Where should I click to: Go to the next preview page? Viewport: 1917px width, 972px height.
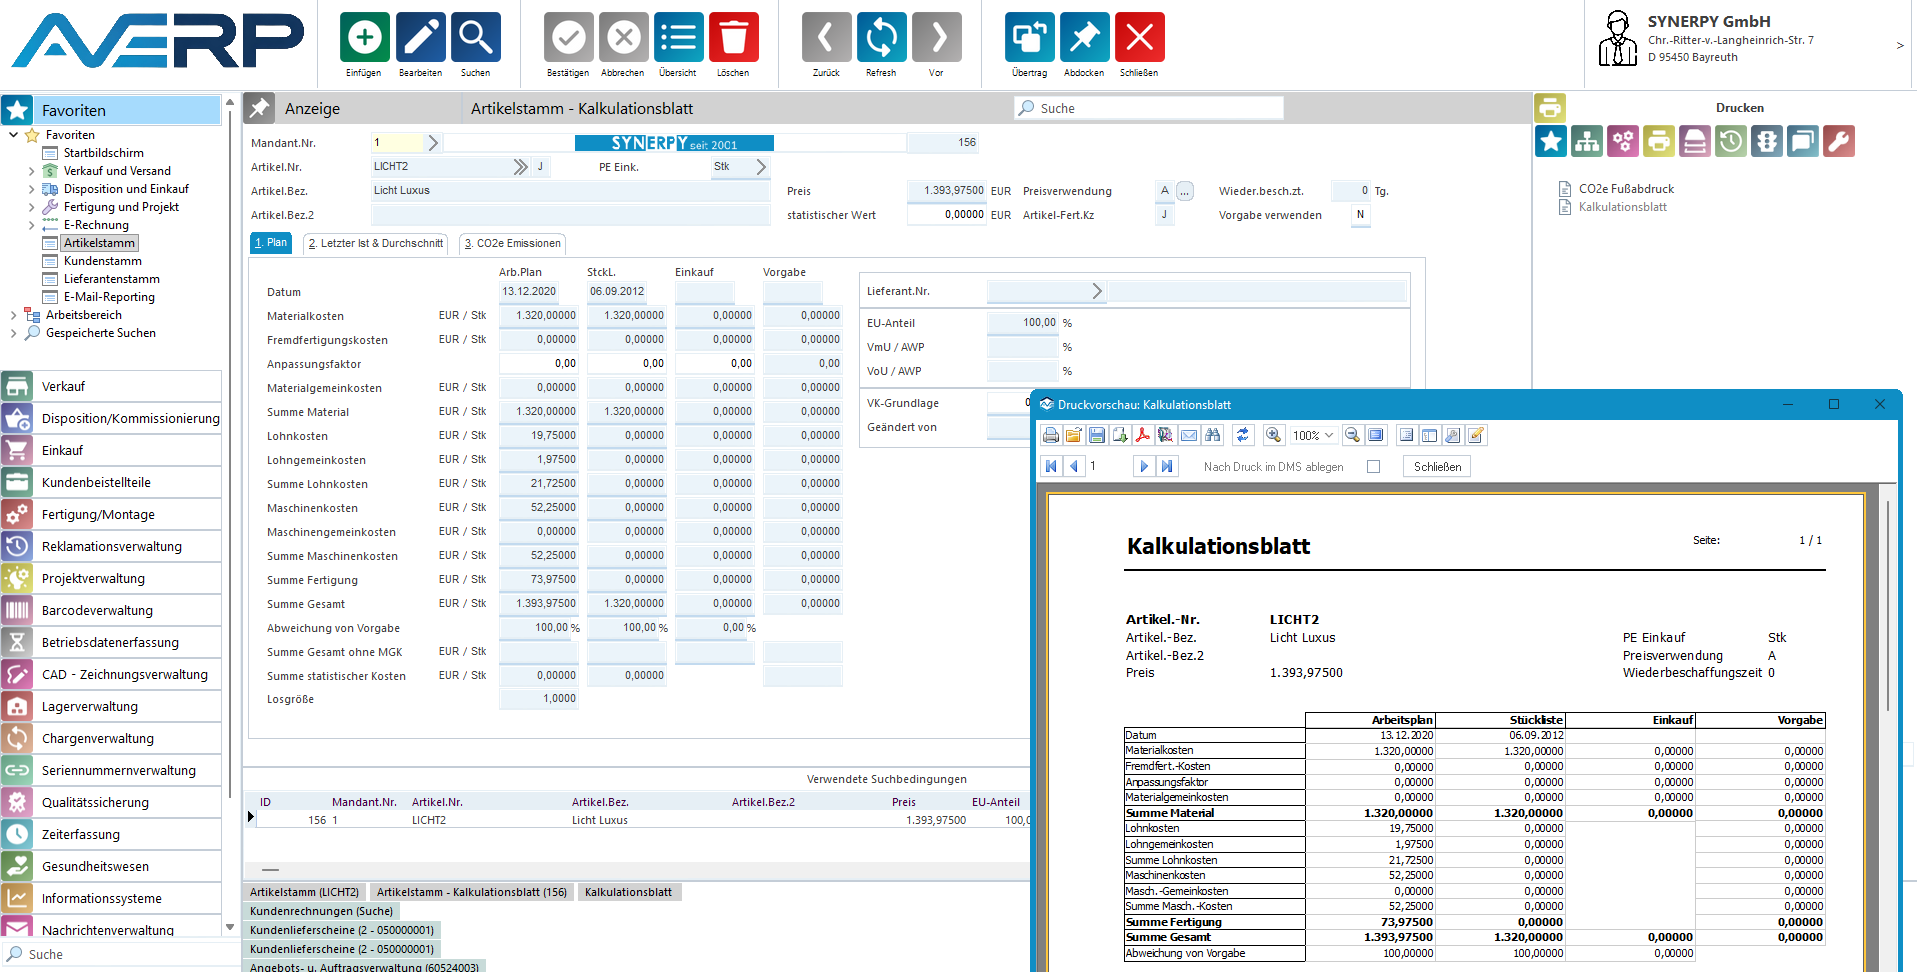pos(1143,466)
